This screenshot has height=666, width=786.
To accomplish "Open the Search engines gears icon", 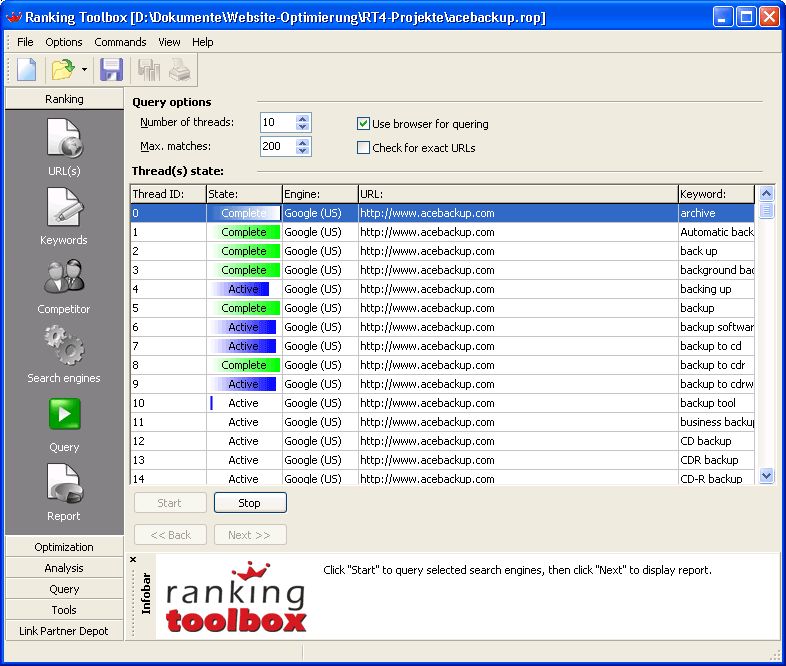I will (x=64, y=346).
